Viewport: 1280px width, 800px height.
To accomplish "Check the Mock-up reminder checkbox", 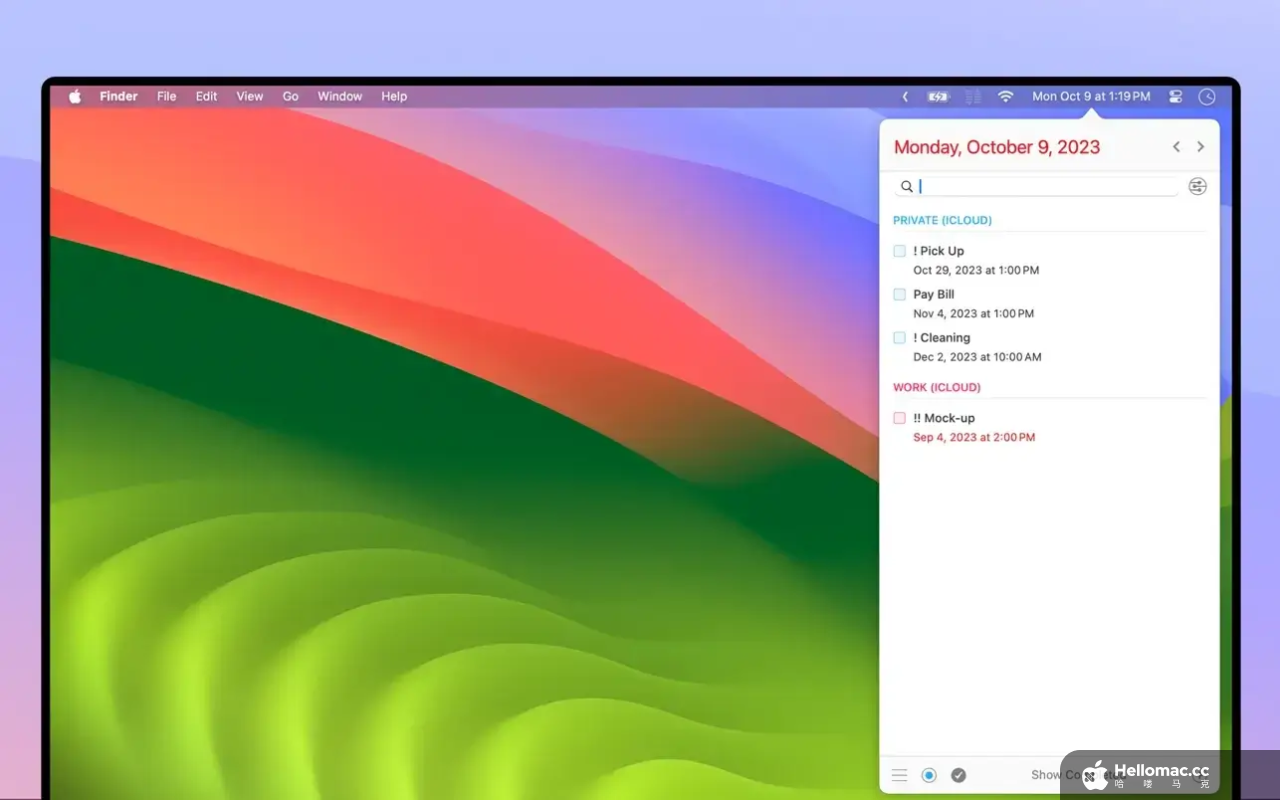I will (900, 418).
